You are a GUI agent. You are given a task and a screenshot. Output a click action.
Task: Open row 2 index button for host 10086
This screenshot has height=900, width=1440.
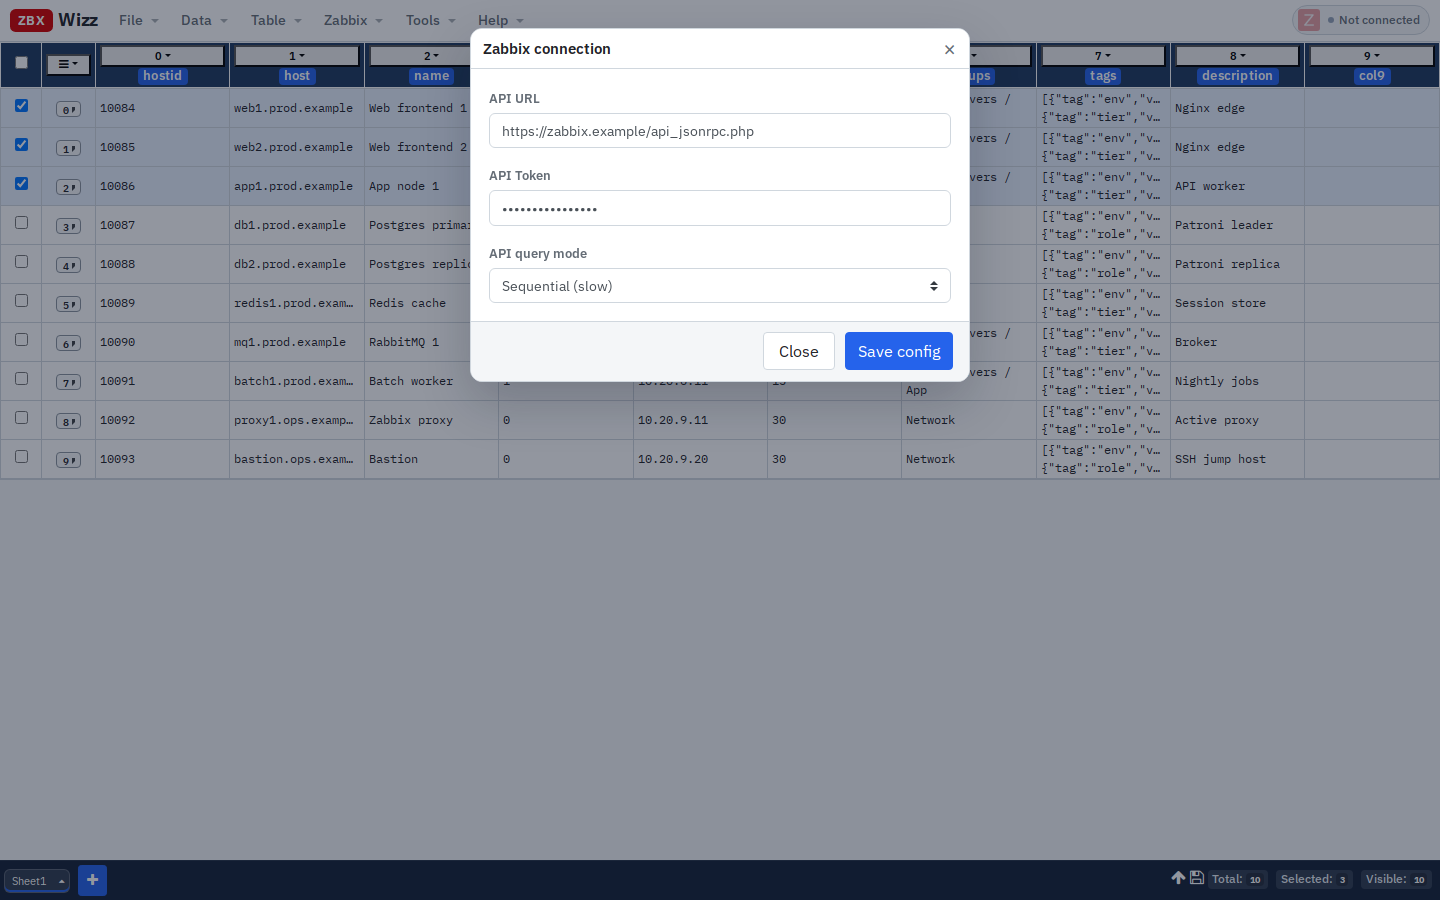coord(68,187)
